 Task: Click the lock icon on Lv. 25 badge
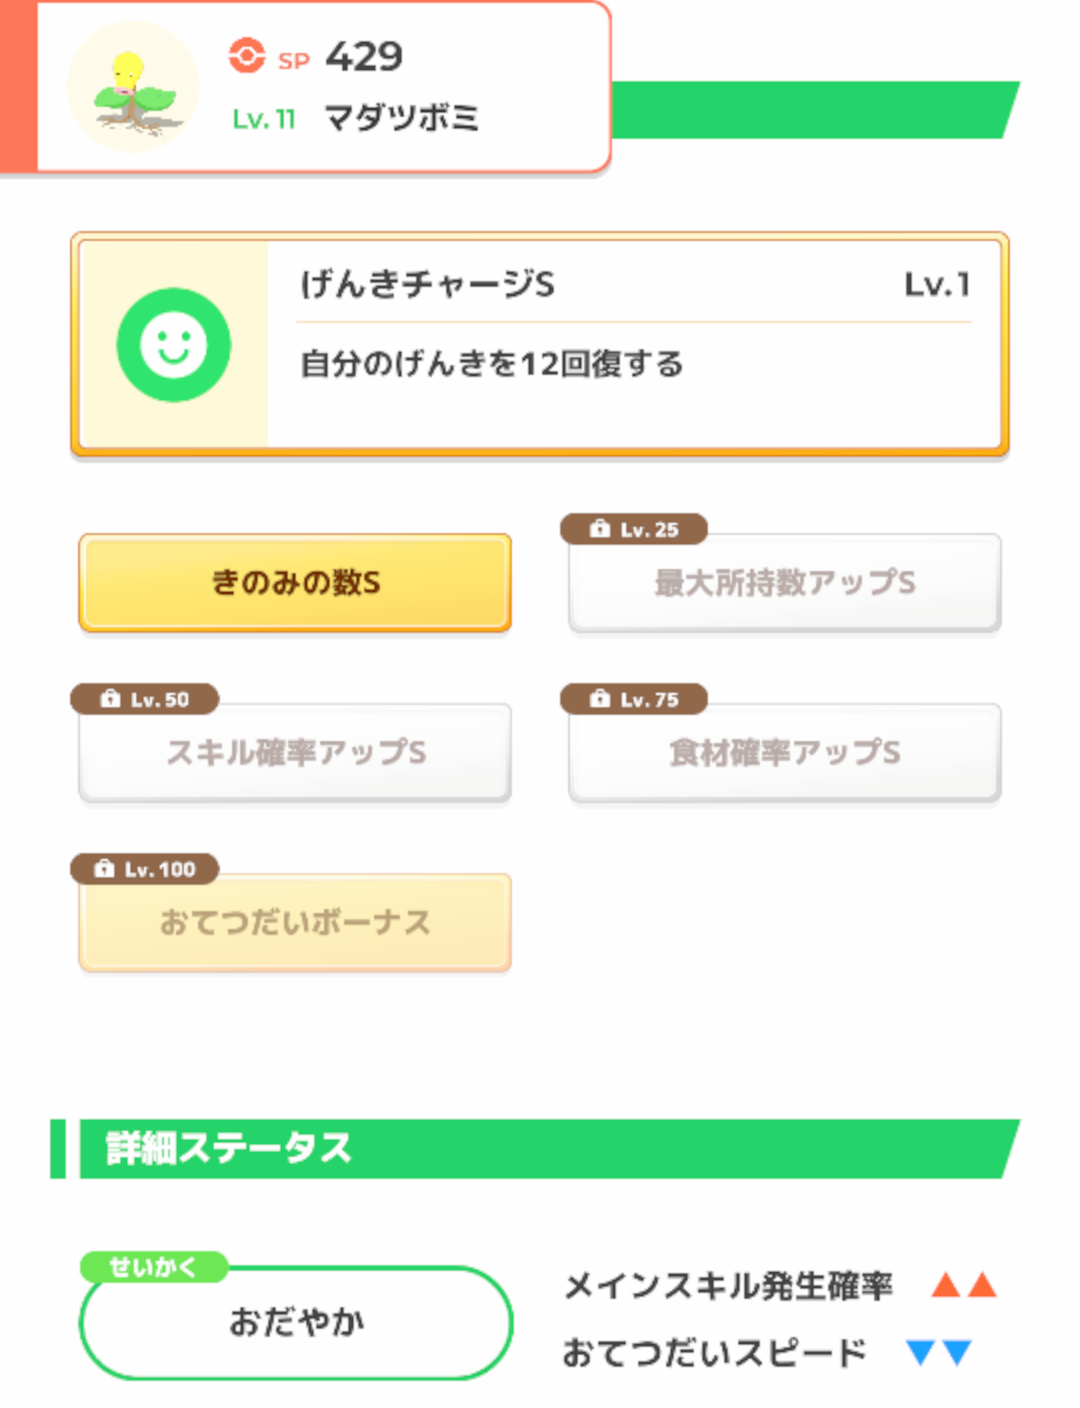pyautogui.click(x=600, y=529)
